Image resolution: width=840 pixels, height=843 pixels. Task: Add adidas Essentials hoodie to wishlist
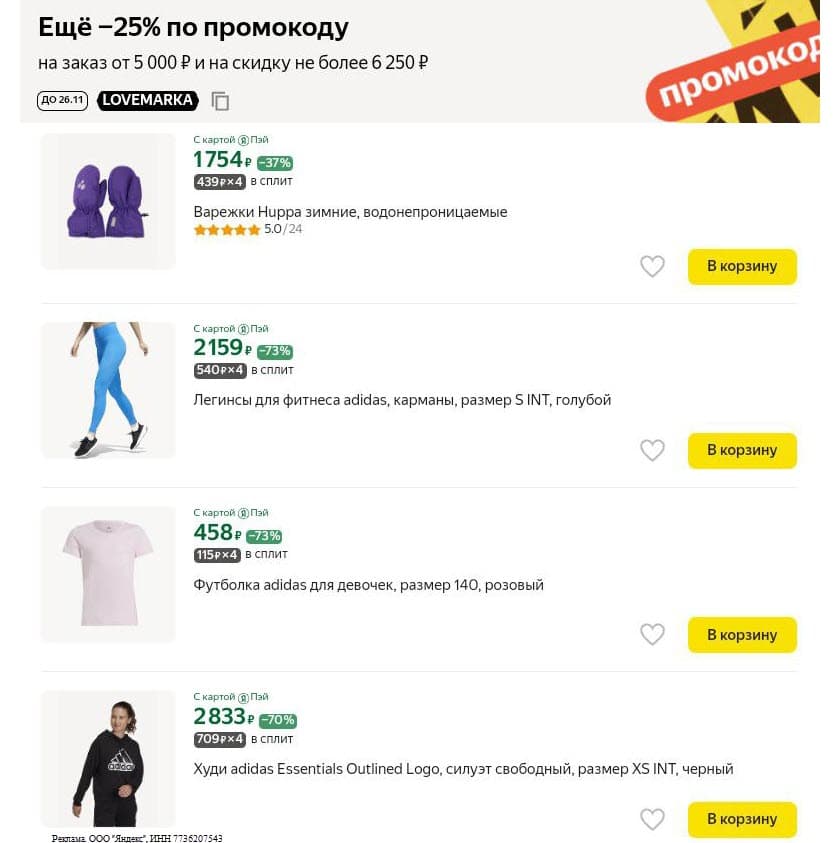(652, 819)
